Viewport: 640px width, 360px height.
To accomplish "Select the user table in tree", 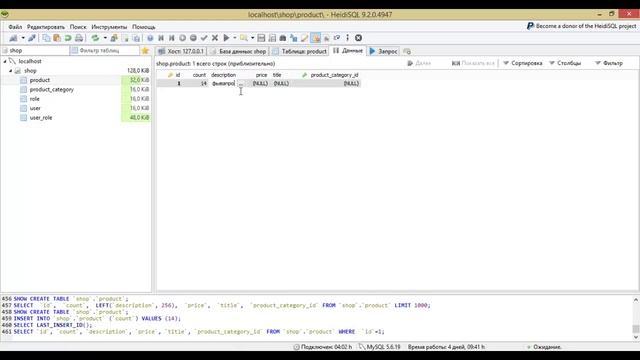I will 35,108.
